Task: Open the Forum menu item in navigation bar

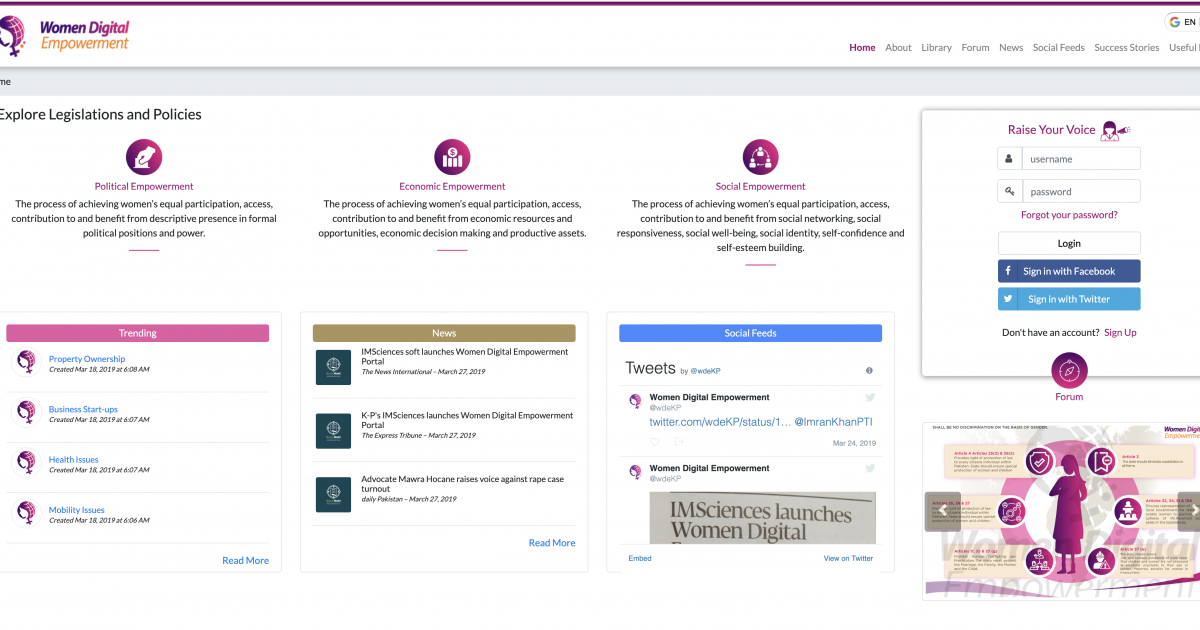Action: coord(975,48)
